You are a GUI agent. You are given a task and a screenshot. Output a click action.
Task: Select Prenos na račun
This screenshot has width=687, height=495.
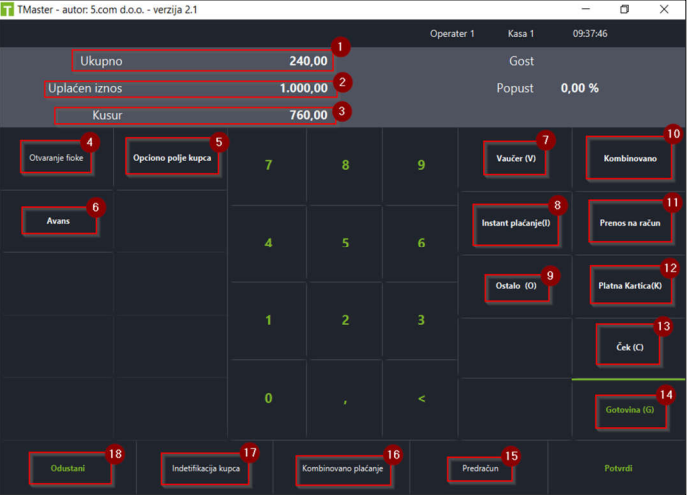click(x=630, y=223)
